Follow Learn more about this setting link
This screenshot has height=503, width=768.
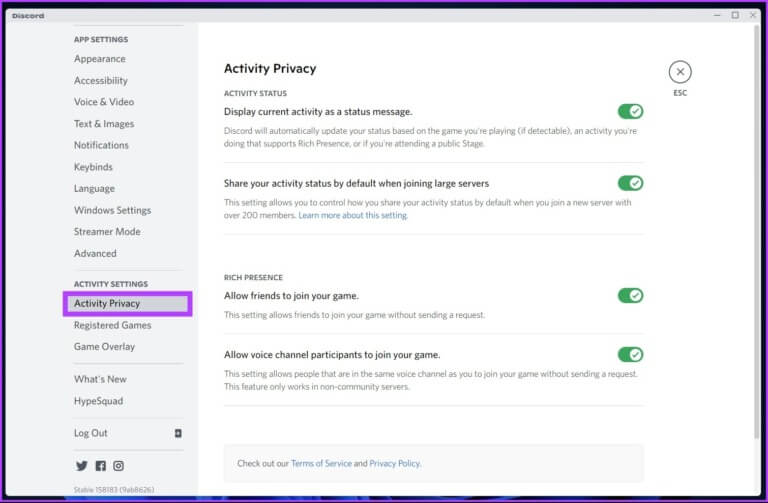[x=353, y=215]
